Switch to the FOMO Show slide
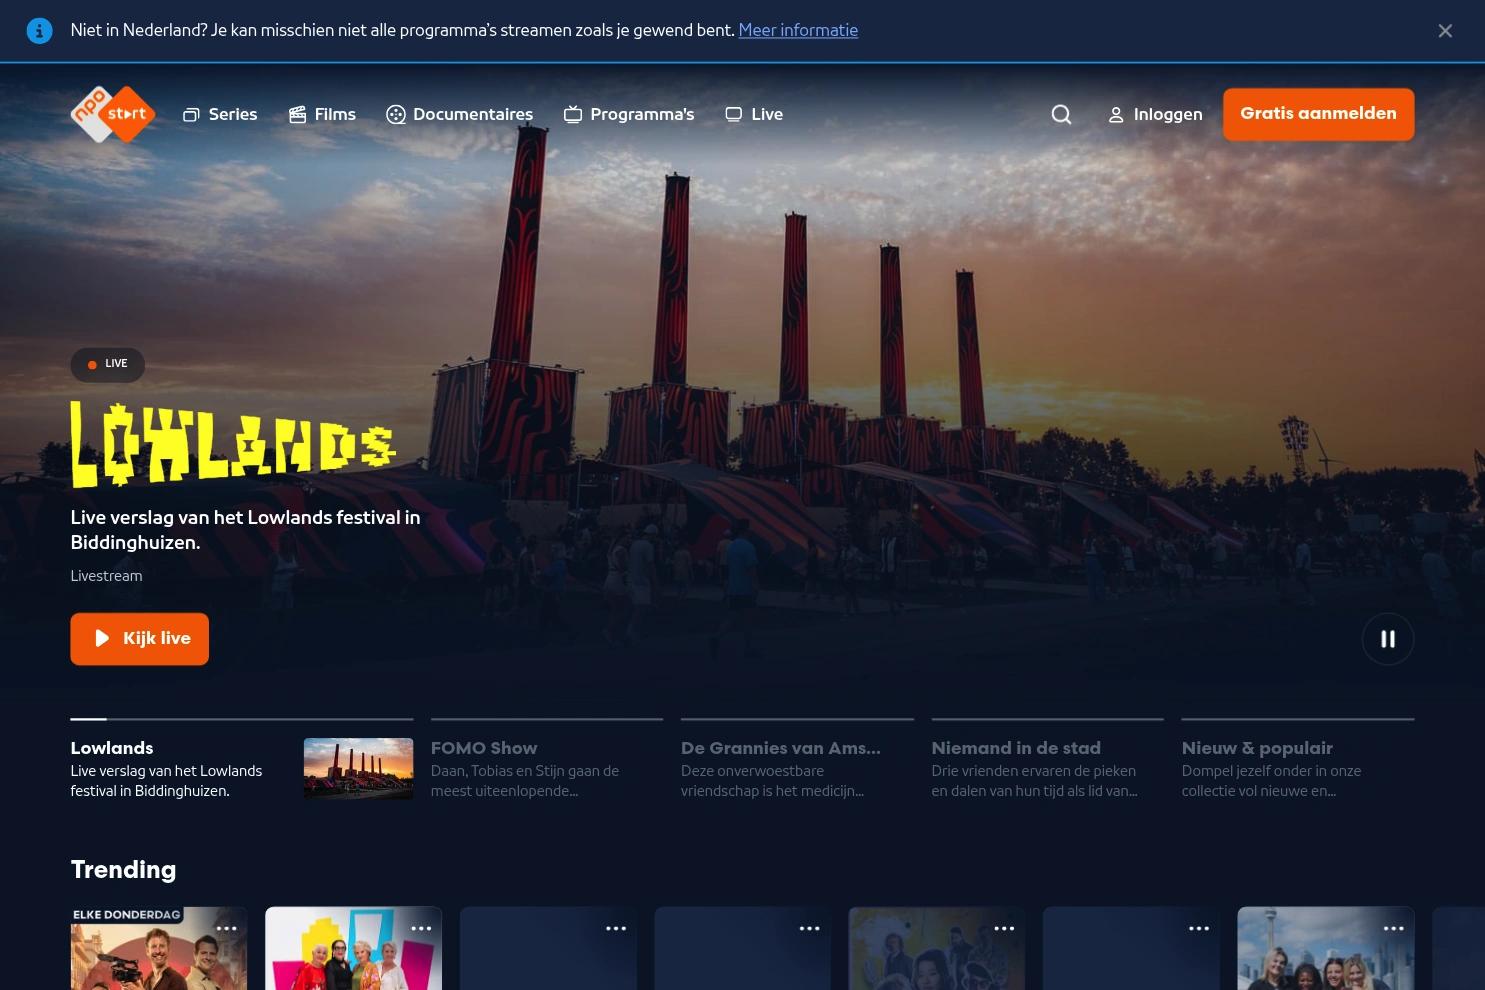This screenshot has width=1485, height=990. coord(547,760)
